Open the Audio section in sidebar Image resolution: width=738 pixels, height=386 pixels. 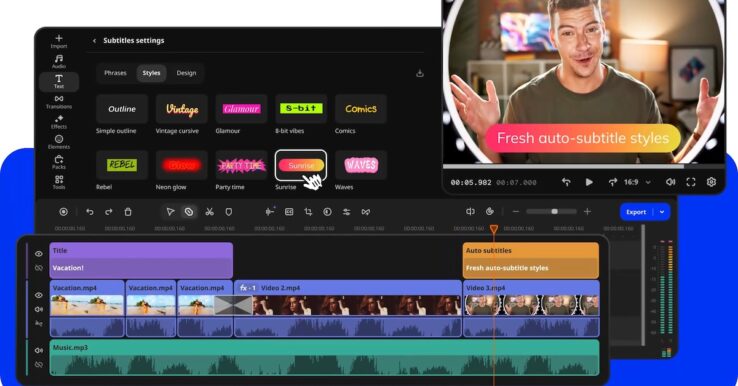click(59, 62)
